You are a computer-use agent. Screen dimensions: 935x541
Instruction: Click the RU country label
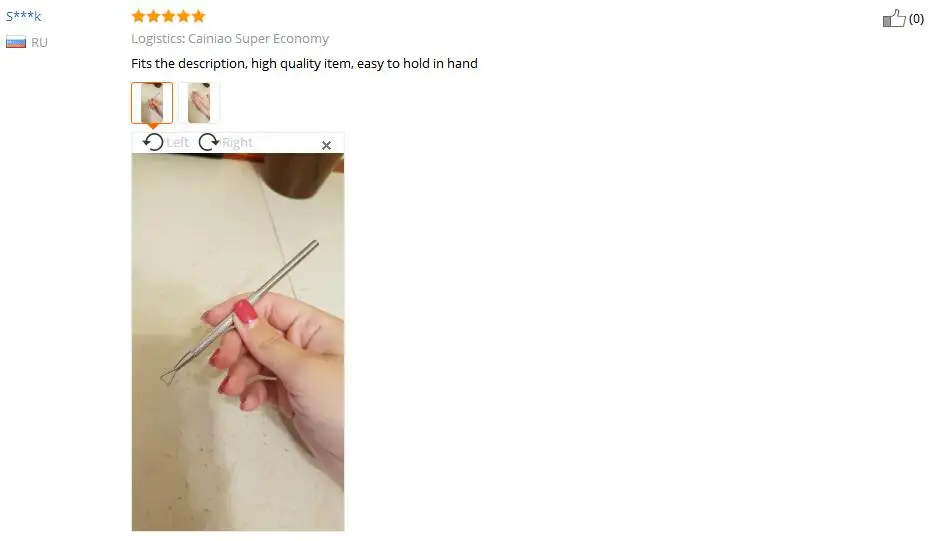coord(39,42)
